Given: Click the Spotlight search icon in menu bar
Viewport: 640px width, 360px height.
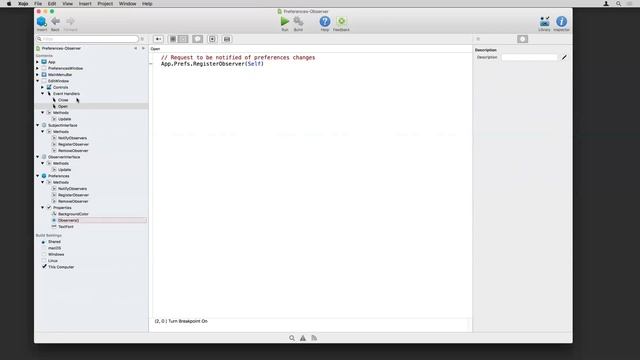Looking at the screenshot, I should [x=618, y=4].
